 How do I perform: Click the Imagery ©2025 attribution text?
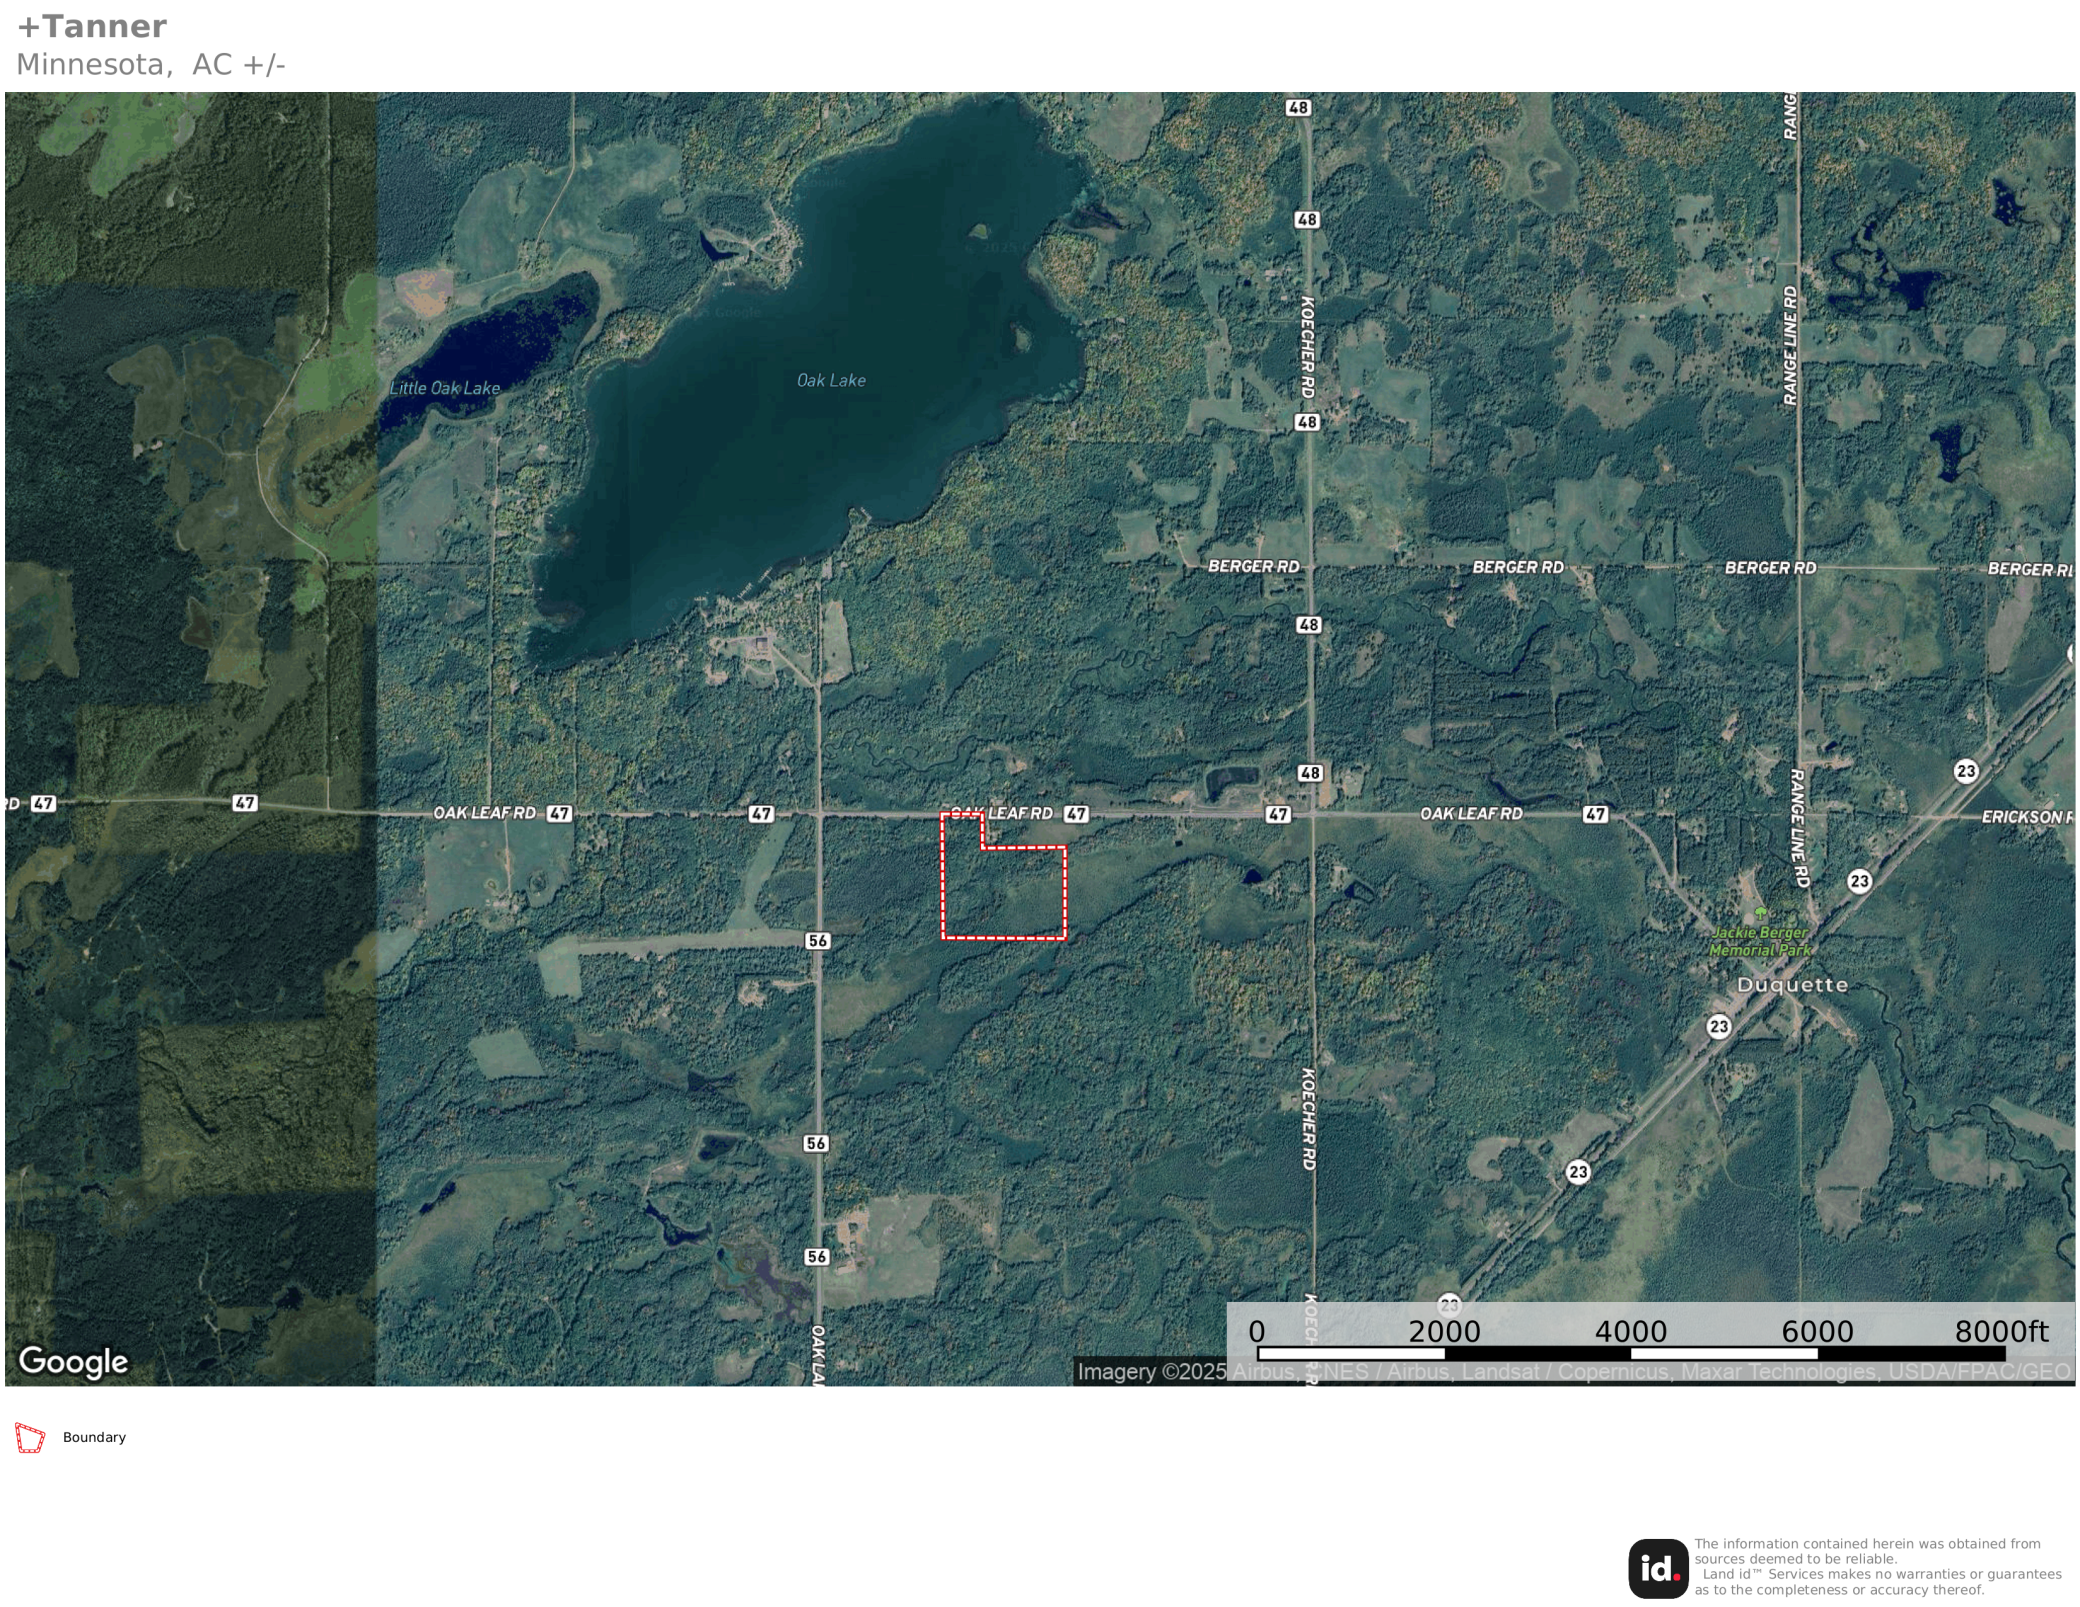click(x=1151, y=1371)
